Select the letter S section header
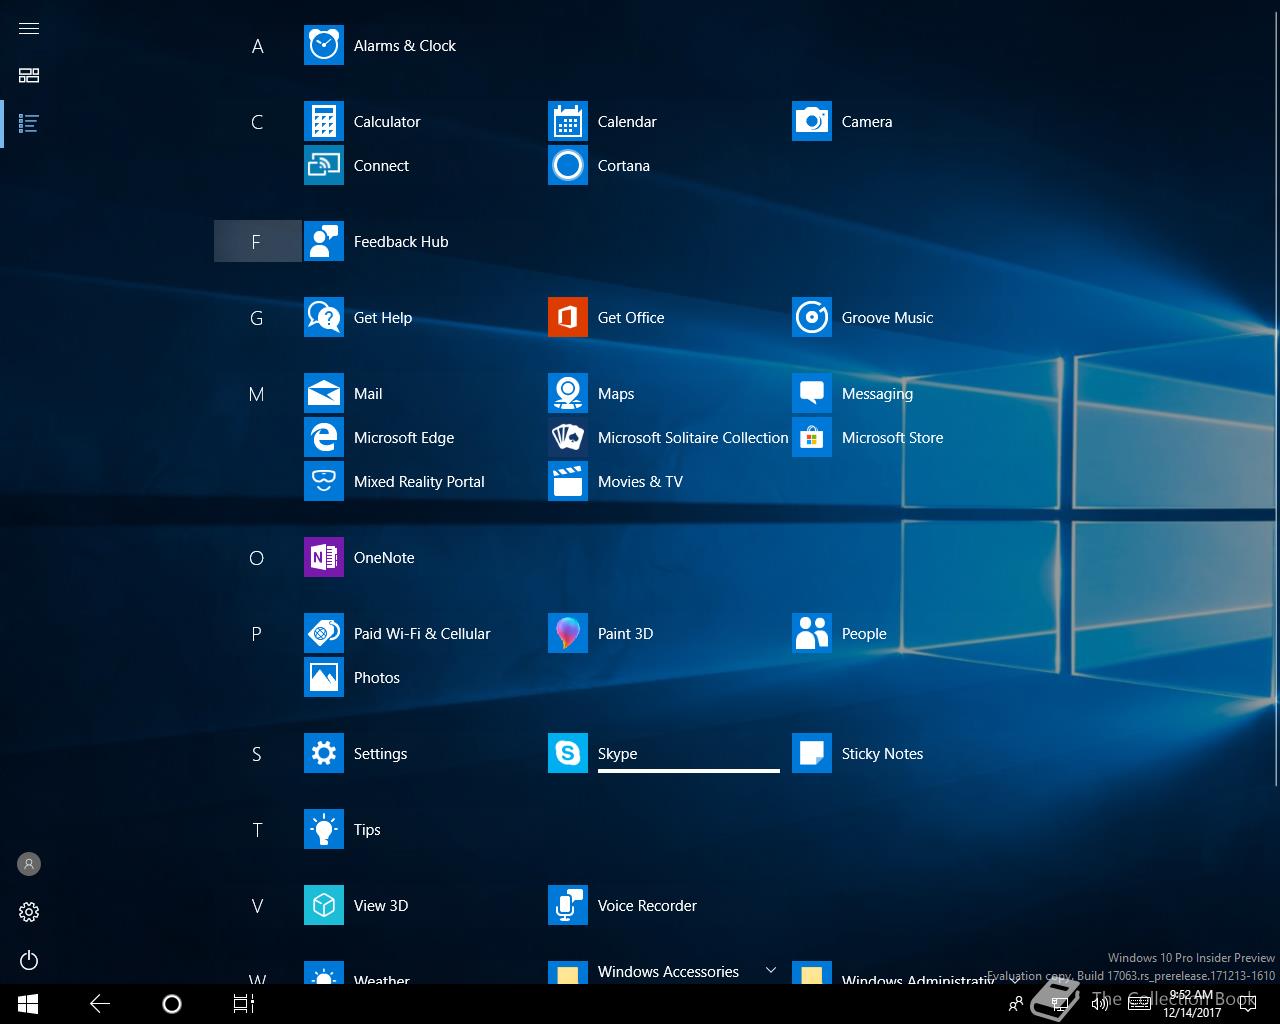This screenshot has width=1280, height=1024. tap(257, 754)
